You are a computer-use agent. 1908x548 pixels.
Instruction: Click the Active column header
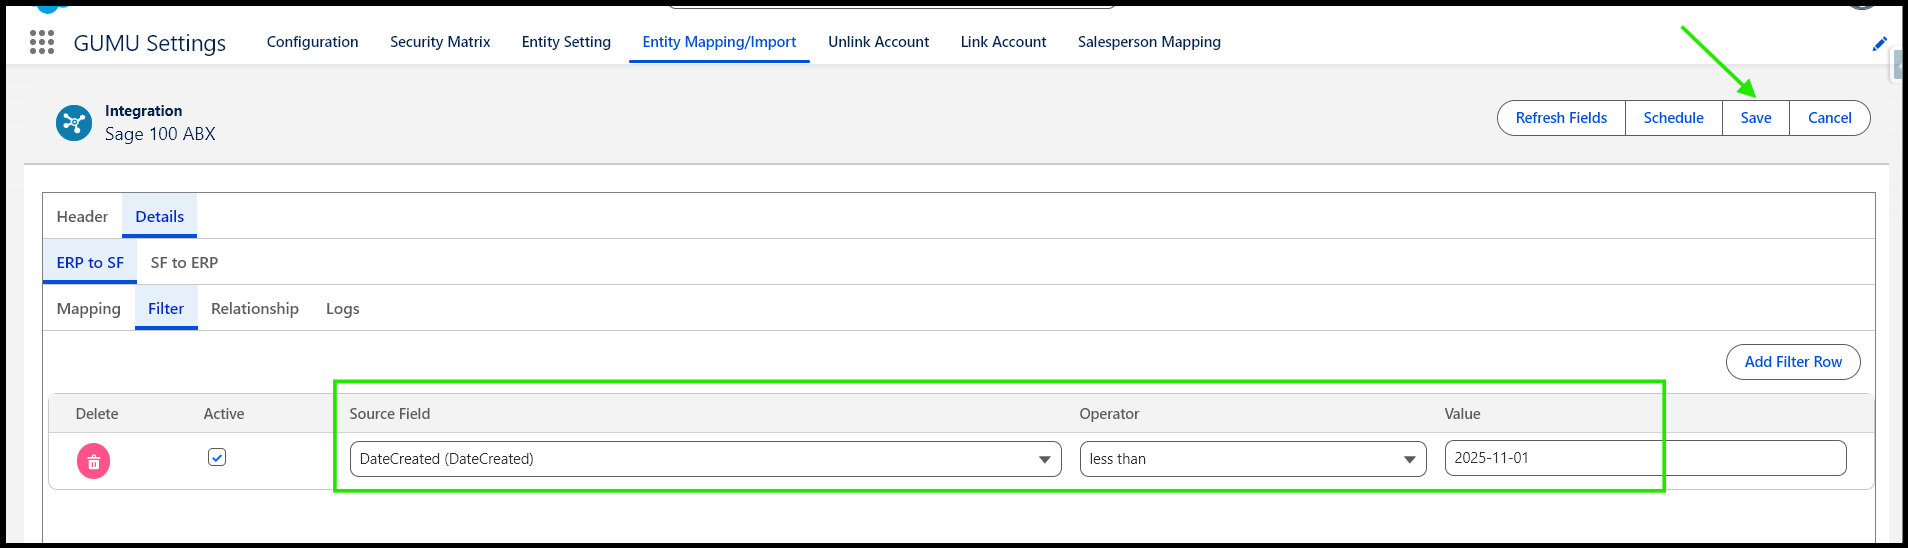pos(224,414)
